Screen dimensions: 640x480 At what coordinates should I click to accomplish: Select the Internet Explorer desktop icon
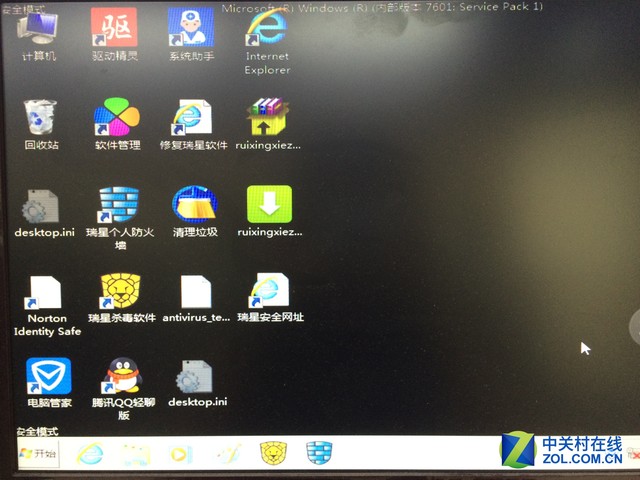267,42
